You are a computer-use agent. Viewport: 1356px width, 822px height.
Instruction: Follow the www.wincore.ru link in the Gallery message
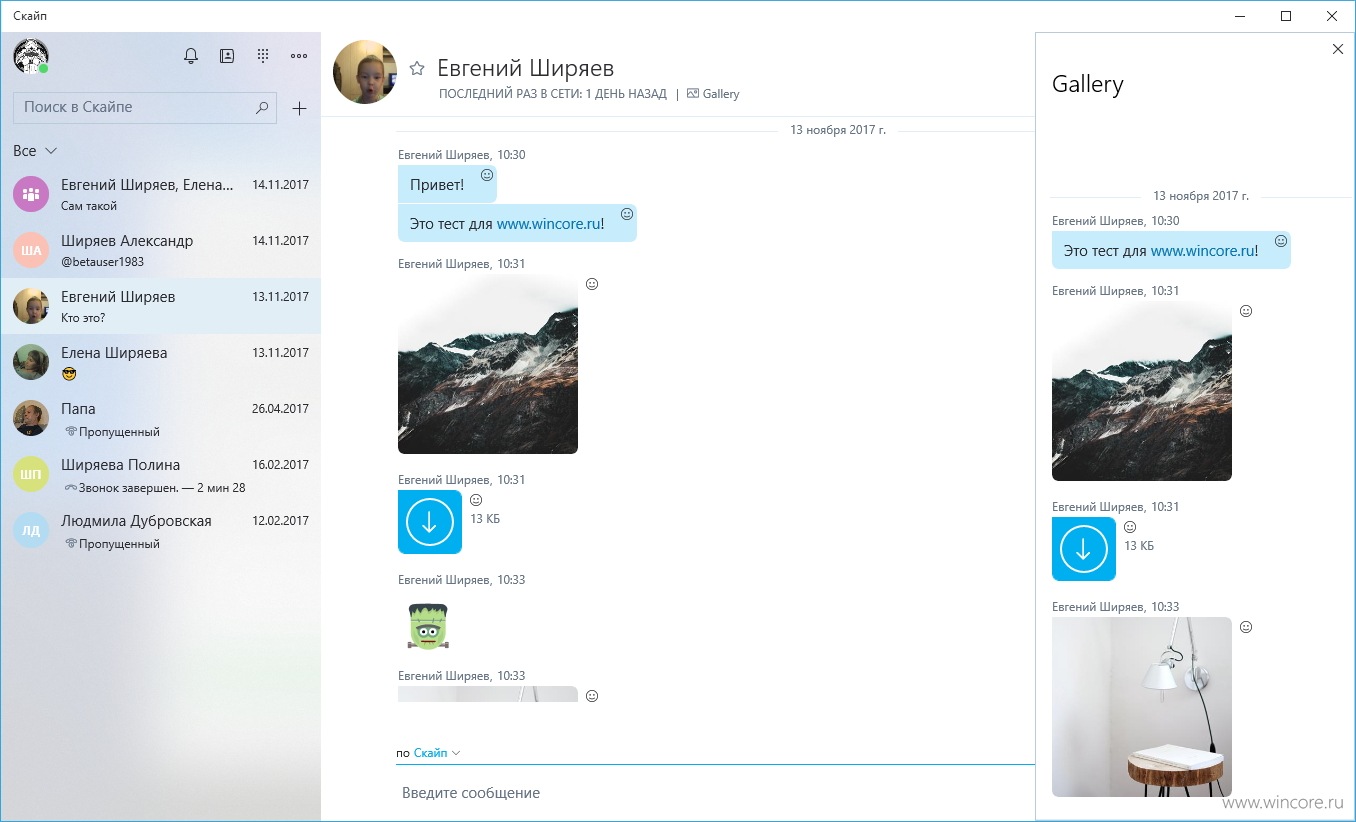pos(1202,251)
